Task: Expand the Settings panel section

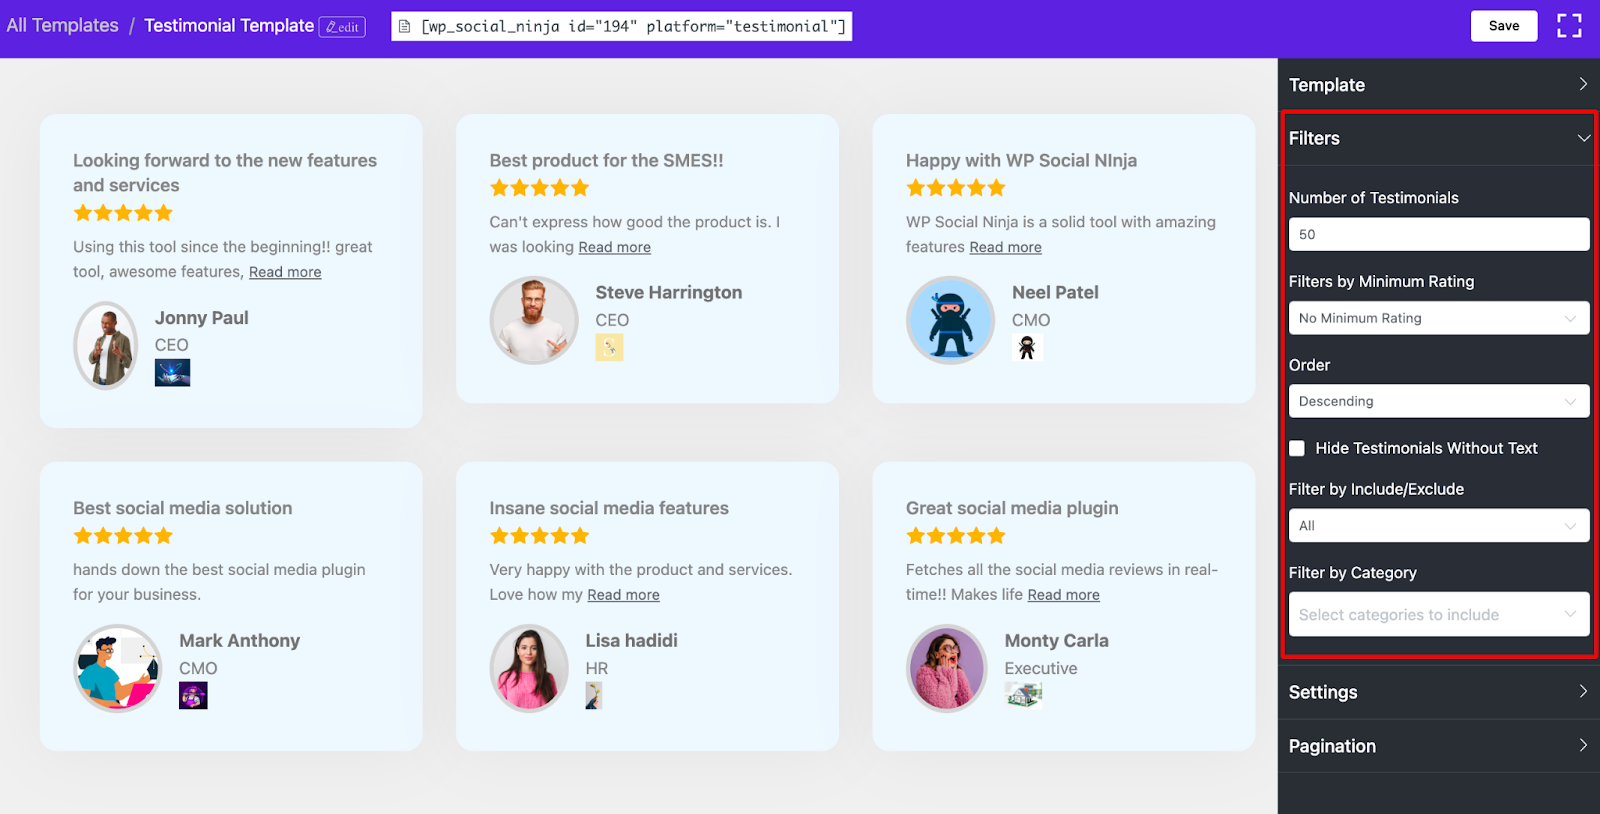Action: (1439, 692)
